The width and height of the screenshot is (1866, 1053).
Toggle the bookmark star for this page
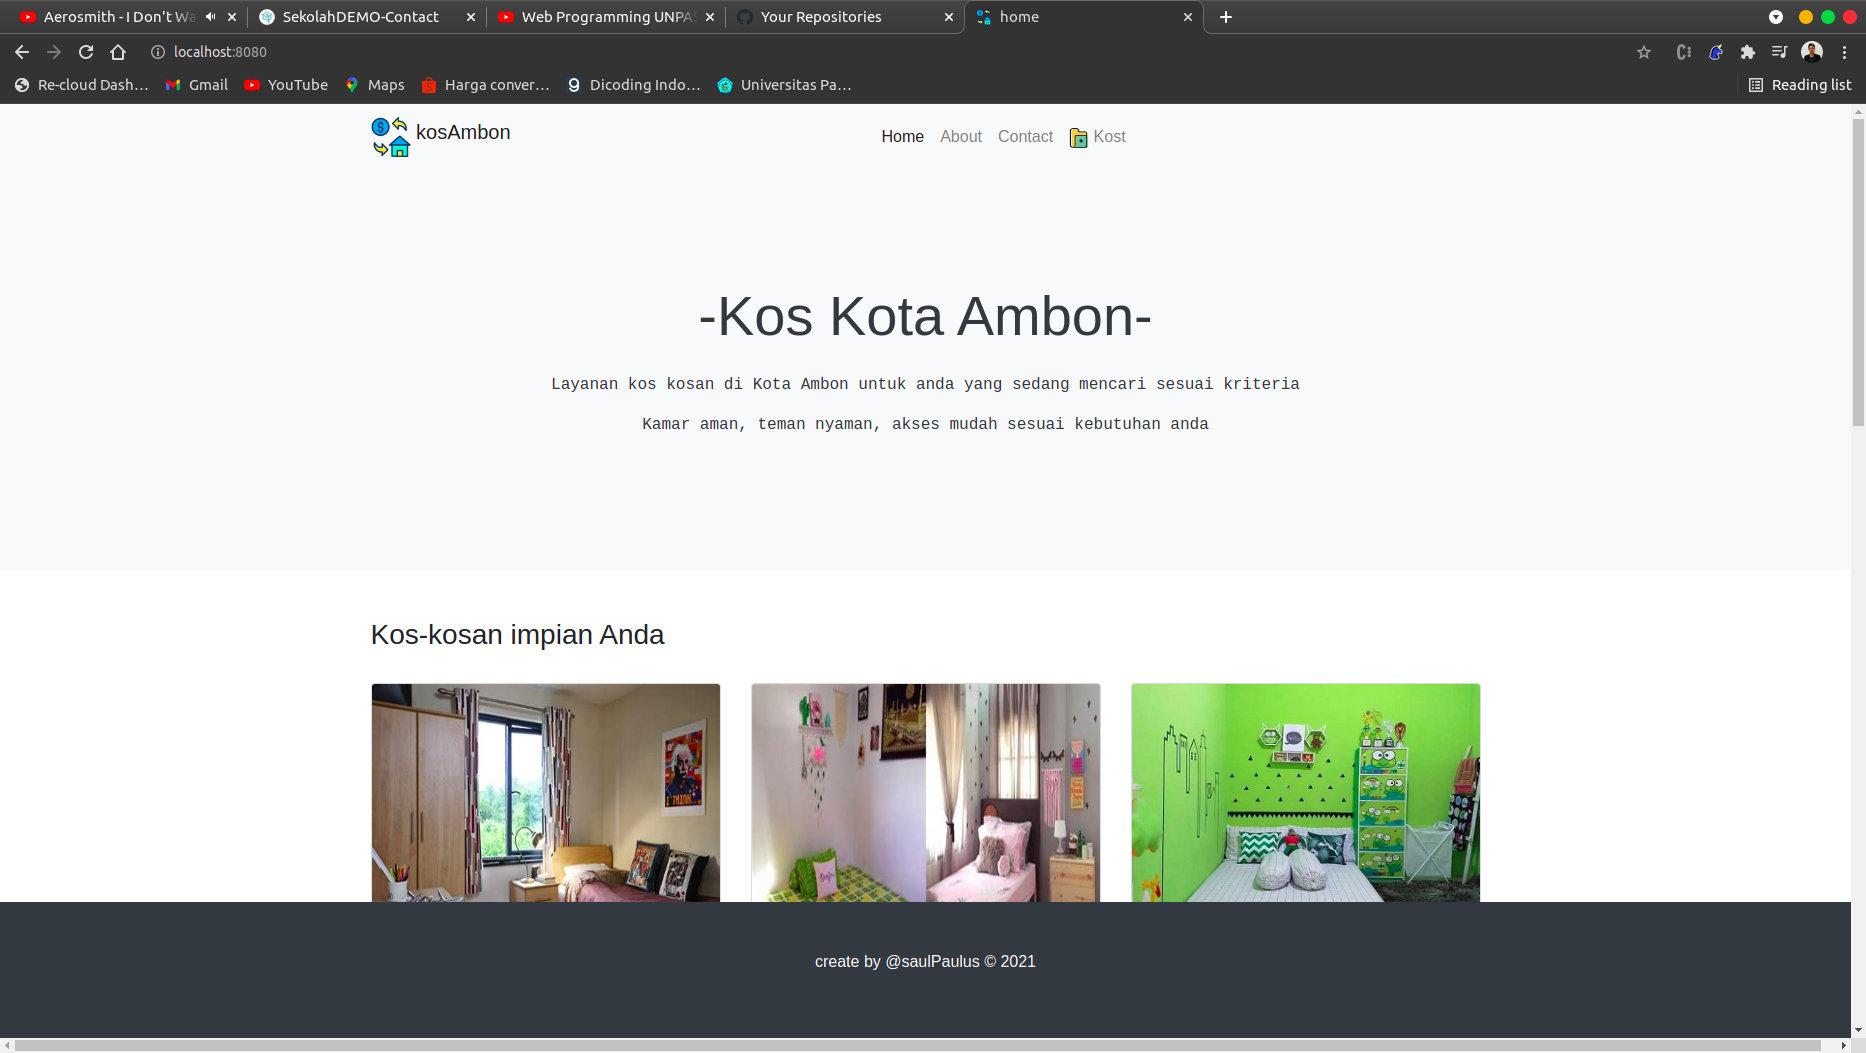[x=1643, y=51]
